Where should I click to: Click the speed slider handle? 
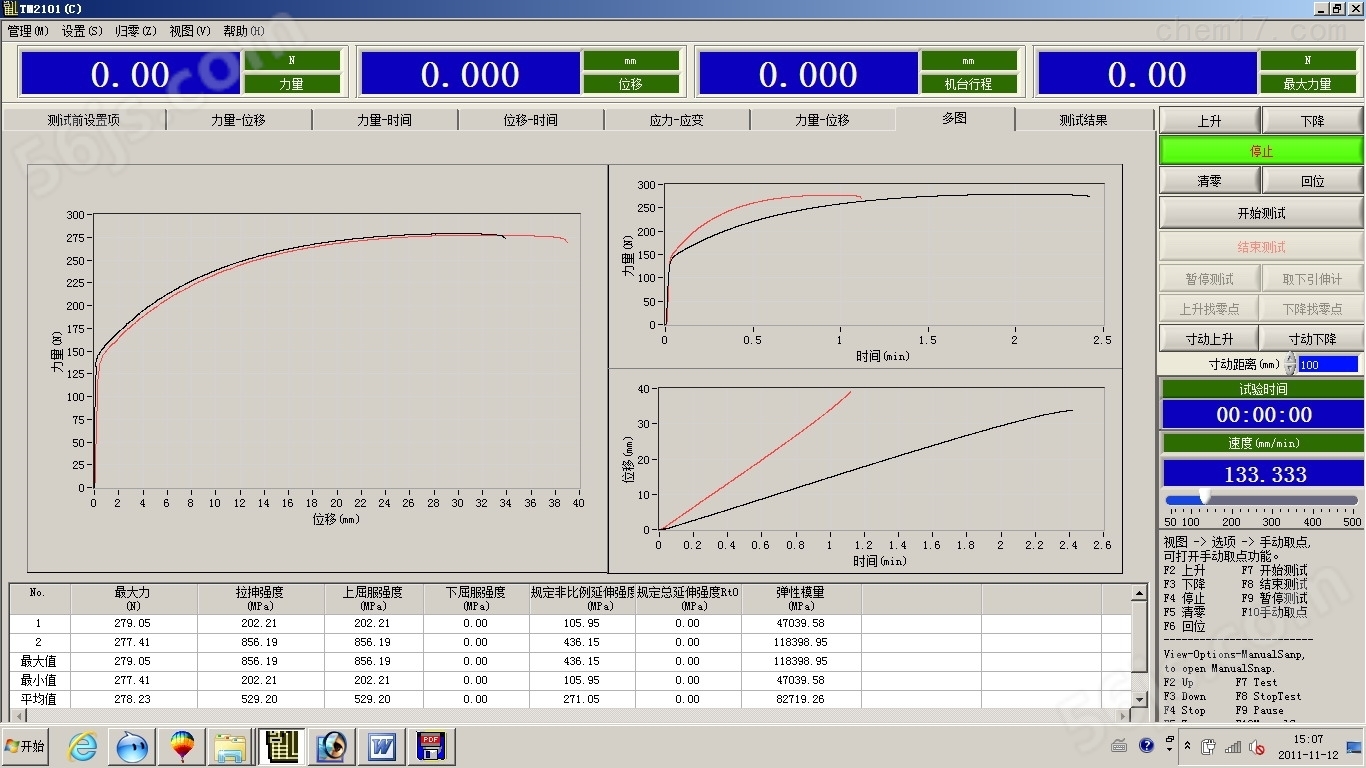click(1205, 496)
